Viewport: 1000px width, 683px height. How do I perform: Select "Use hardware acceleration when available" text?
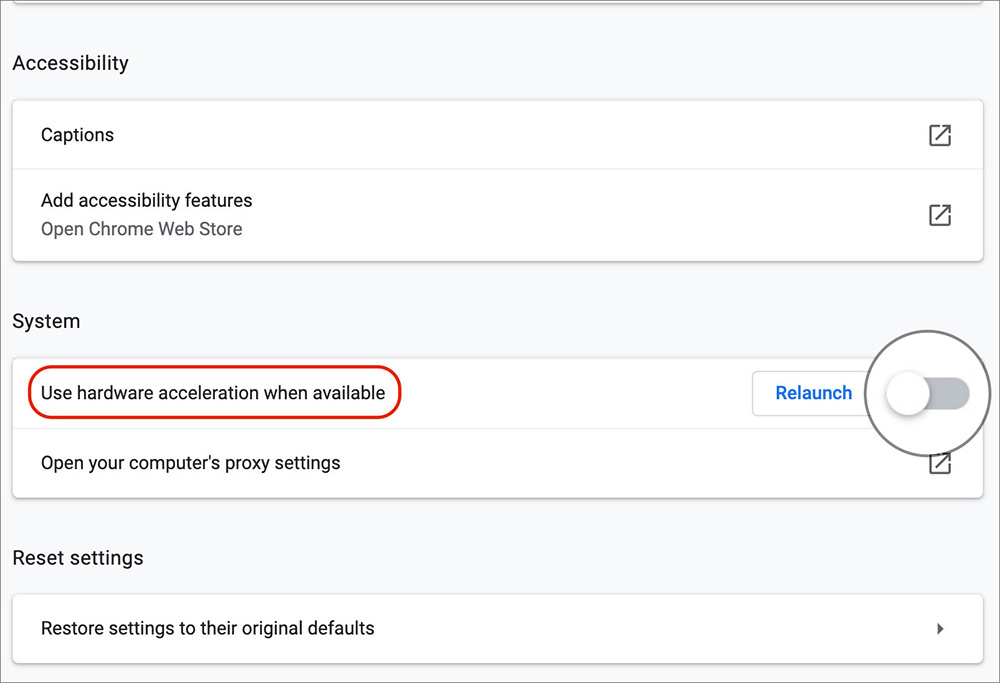point(213,393)
